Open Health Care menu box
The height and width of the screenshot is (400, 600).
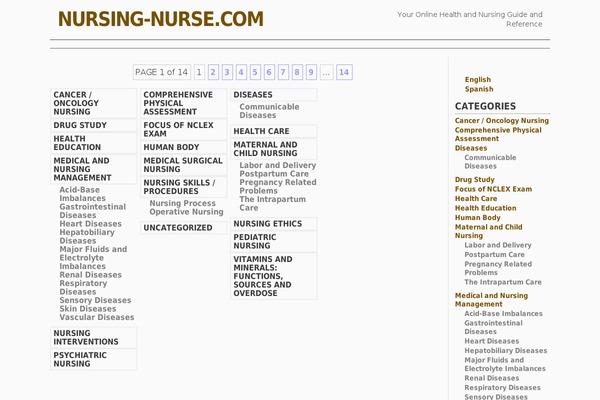[x=274, y=131]
